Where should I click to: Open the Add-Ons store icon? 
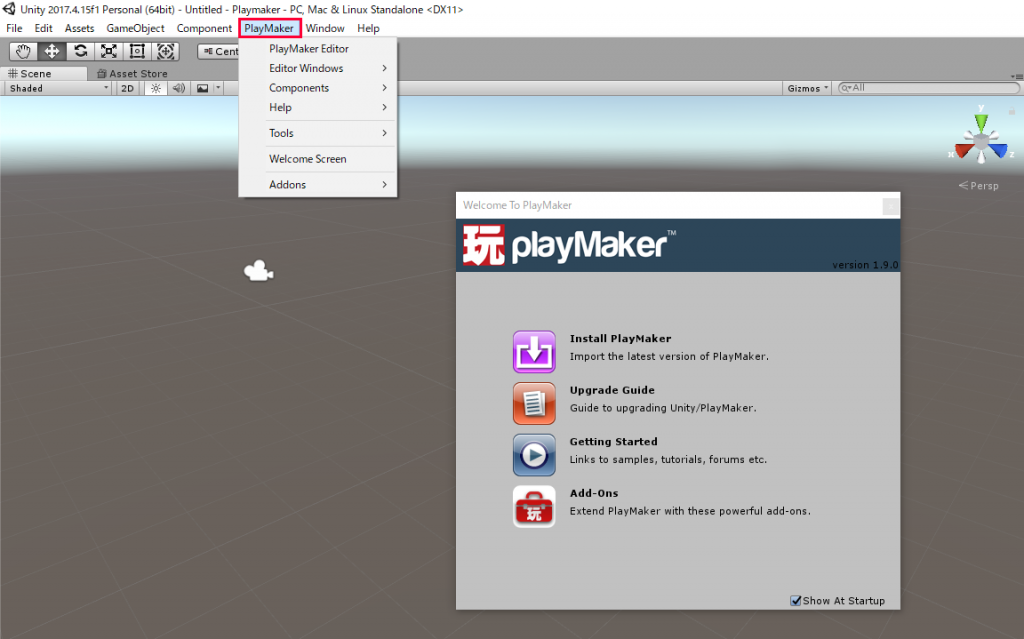click(x=534, y=506)
